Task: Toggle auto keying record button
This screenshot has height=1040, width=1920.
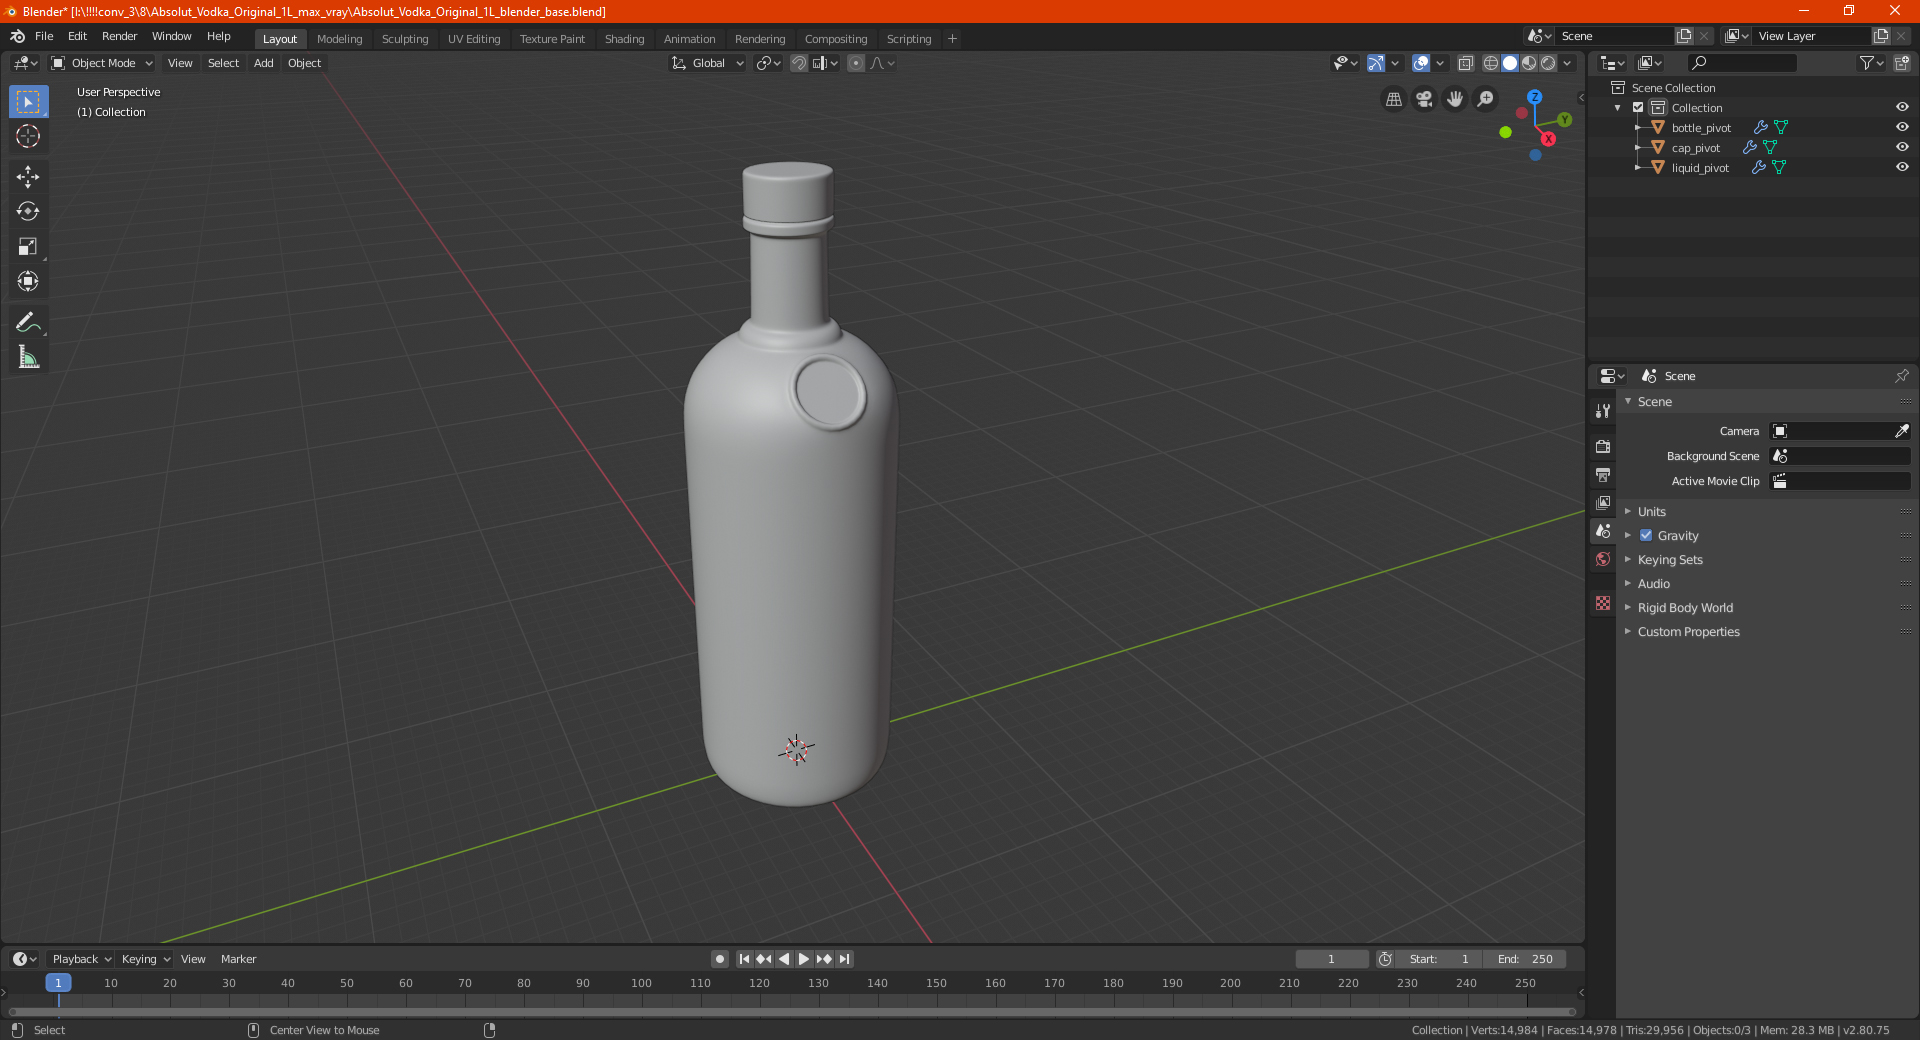Action: tap(719, 959)
